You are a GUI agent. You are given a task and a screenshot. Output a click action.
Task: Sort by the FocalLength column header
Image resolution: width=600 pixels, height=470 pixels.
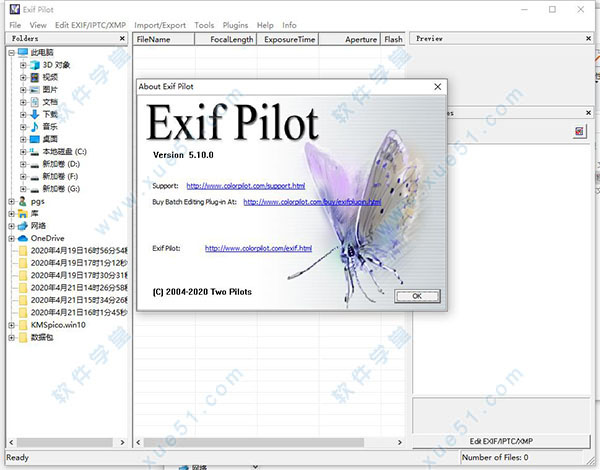(x=225, y=39)
